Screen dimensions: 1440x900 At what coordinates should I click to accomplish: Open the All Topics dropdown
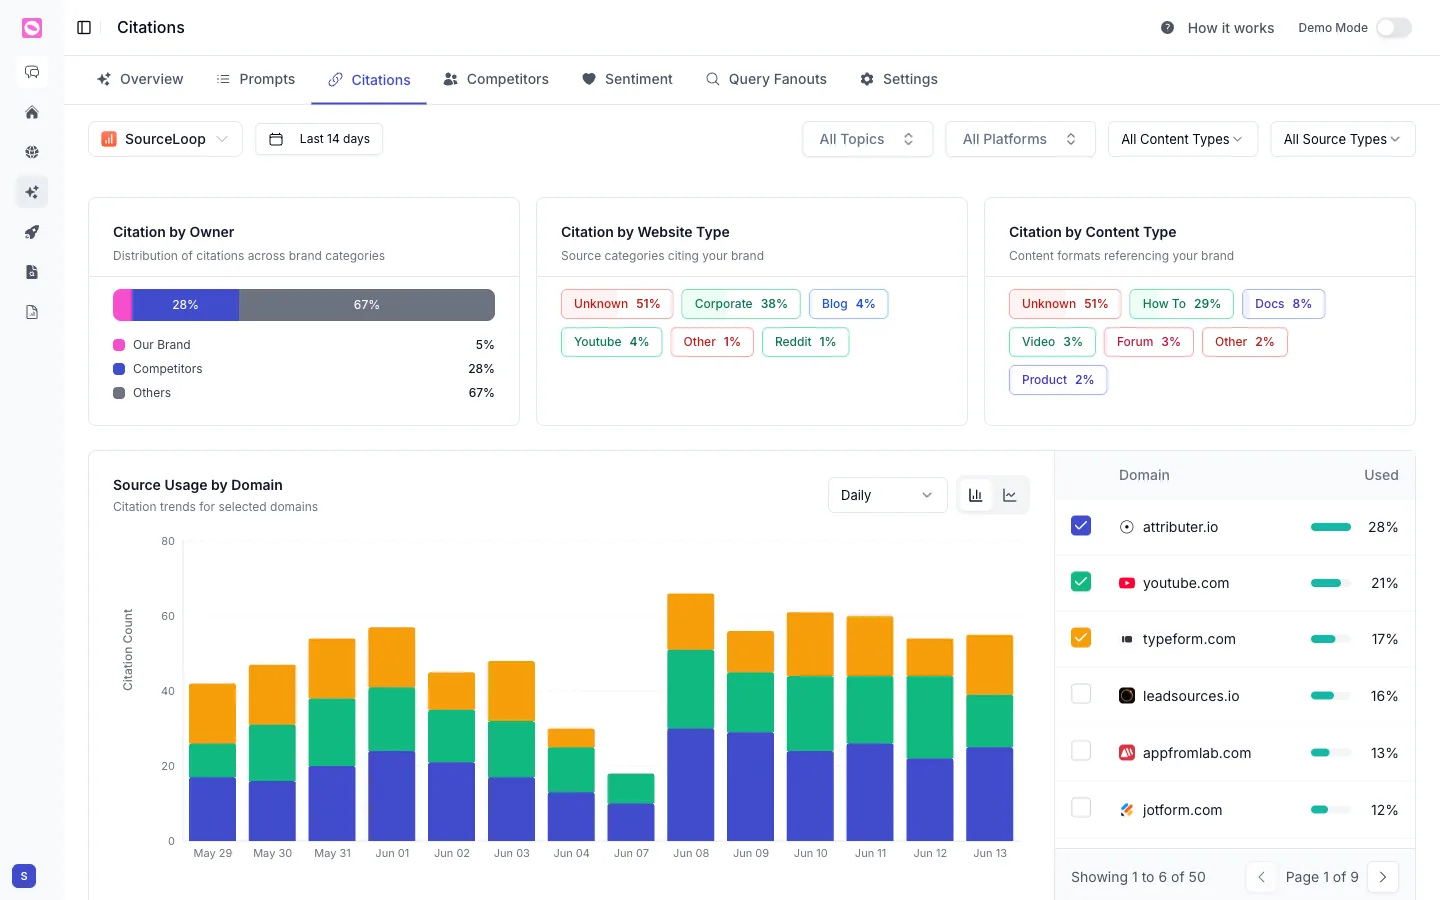click(x=867, y=139)
